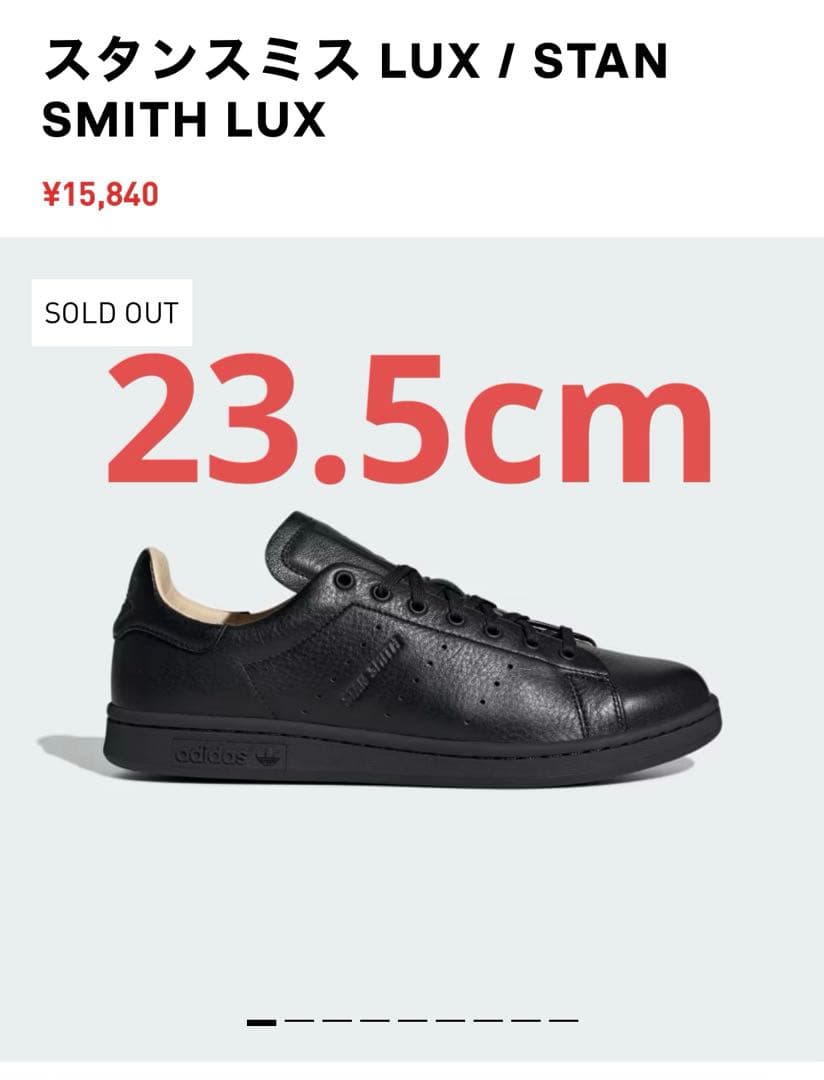This screenshot has height=1080, width=824.
Task: Click the adidas logo on the shoe sole
Action: click(x=212, y=753)
